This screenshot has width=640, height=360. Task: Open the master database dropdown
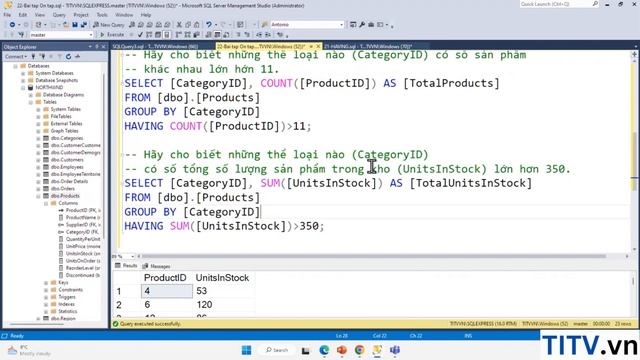click(91, 35)
